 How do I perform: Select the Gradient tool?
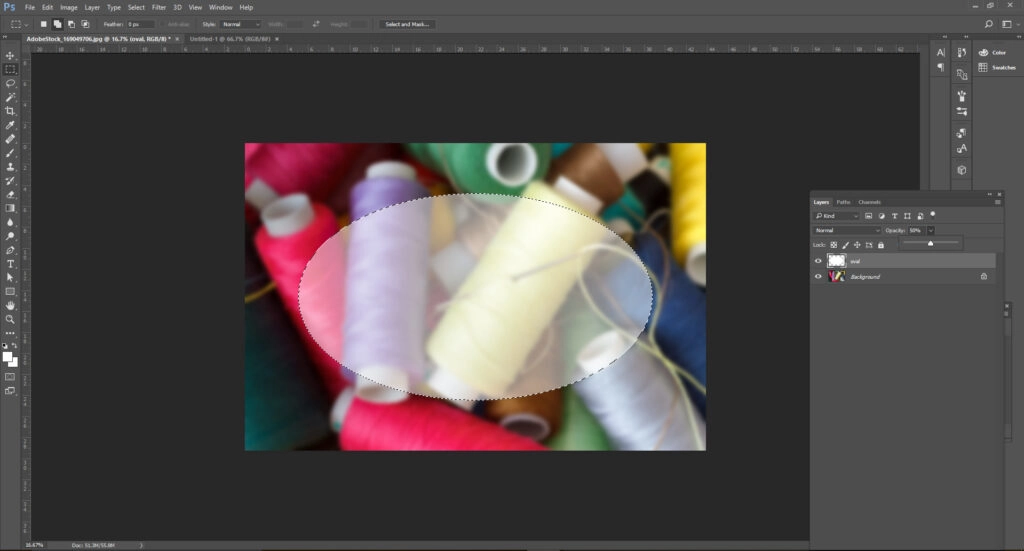coord(10,208)
